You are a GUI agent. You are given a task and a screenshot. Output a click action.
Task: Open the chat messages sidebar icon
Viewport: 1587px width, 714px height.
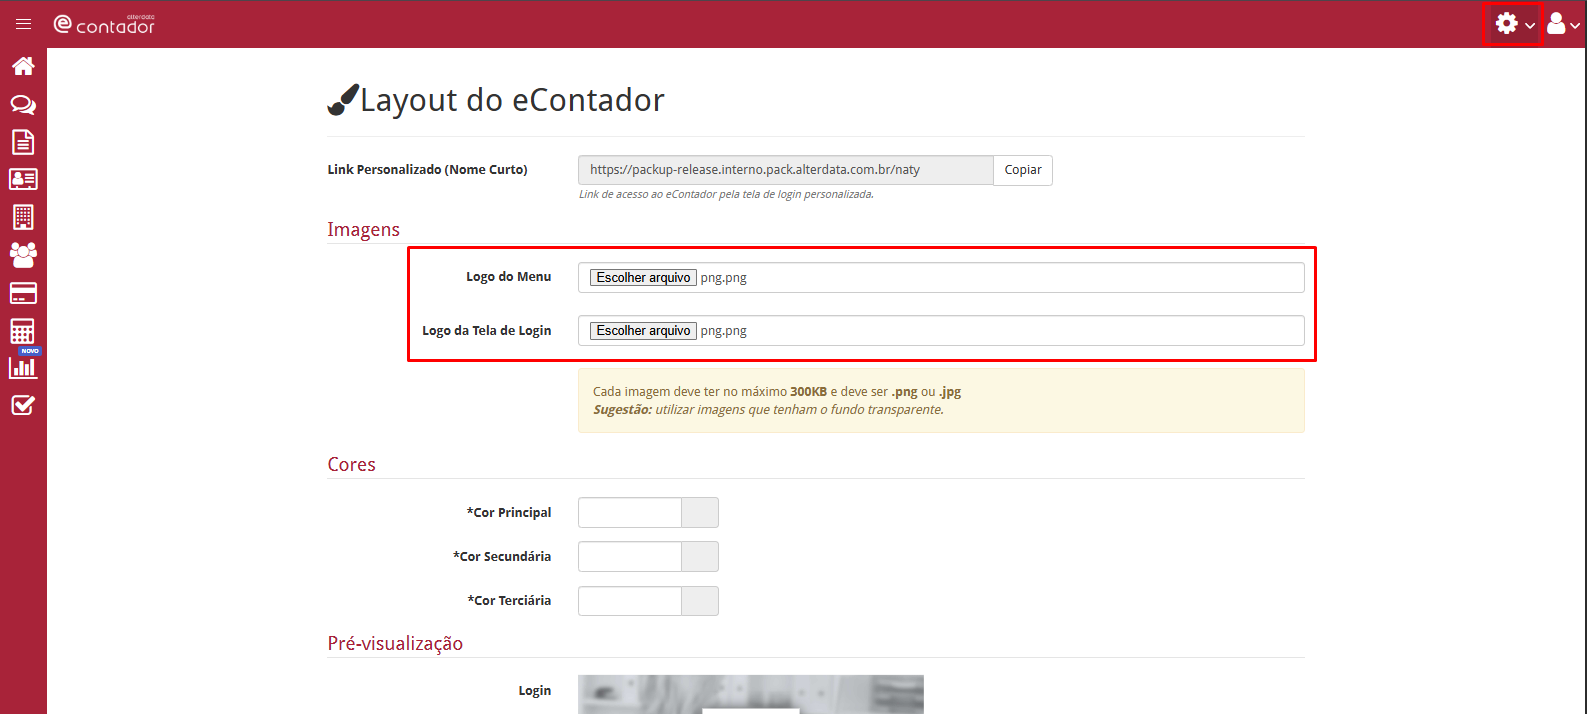(23, 104)
